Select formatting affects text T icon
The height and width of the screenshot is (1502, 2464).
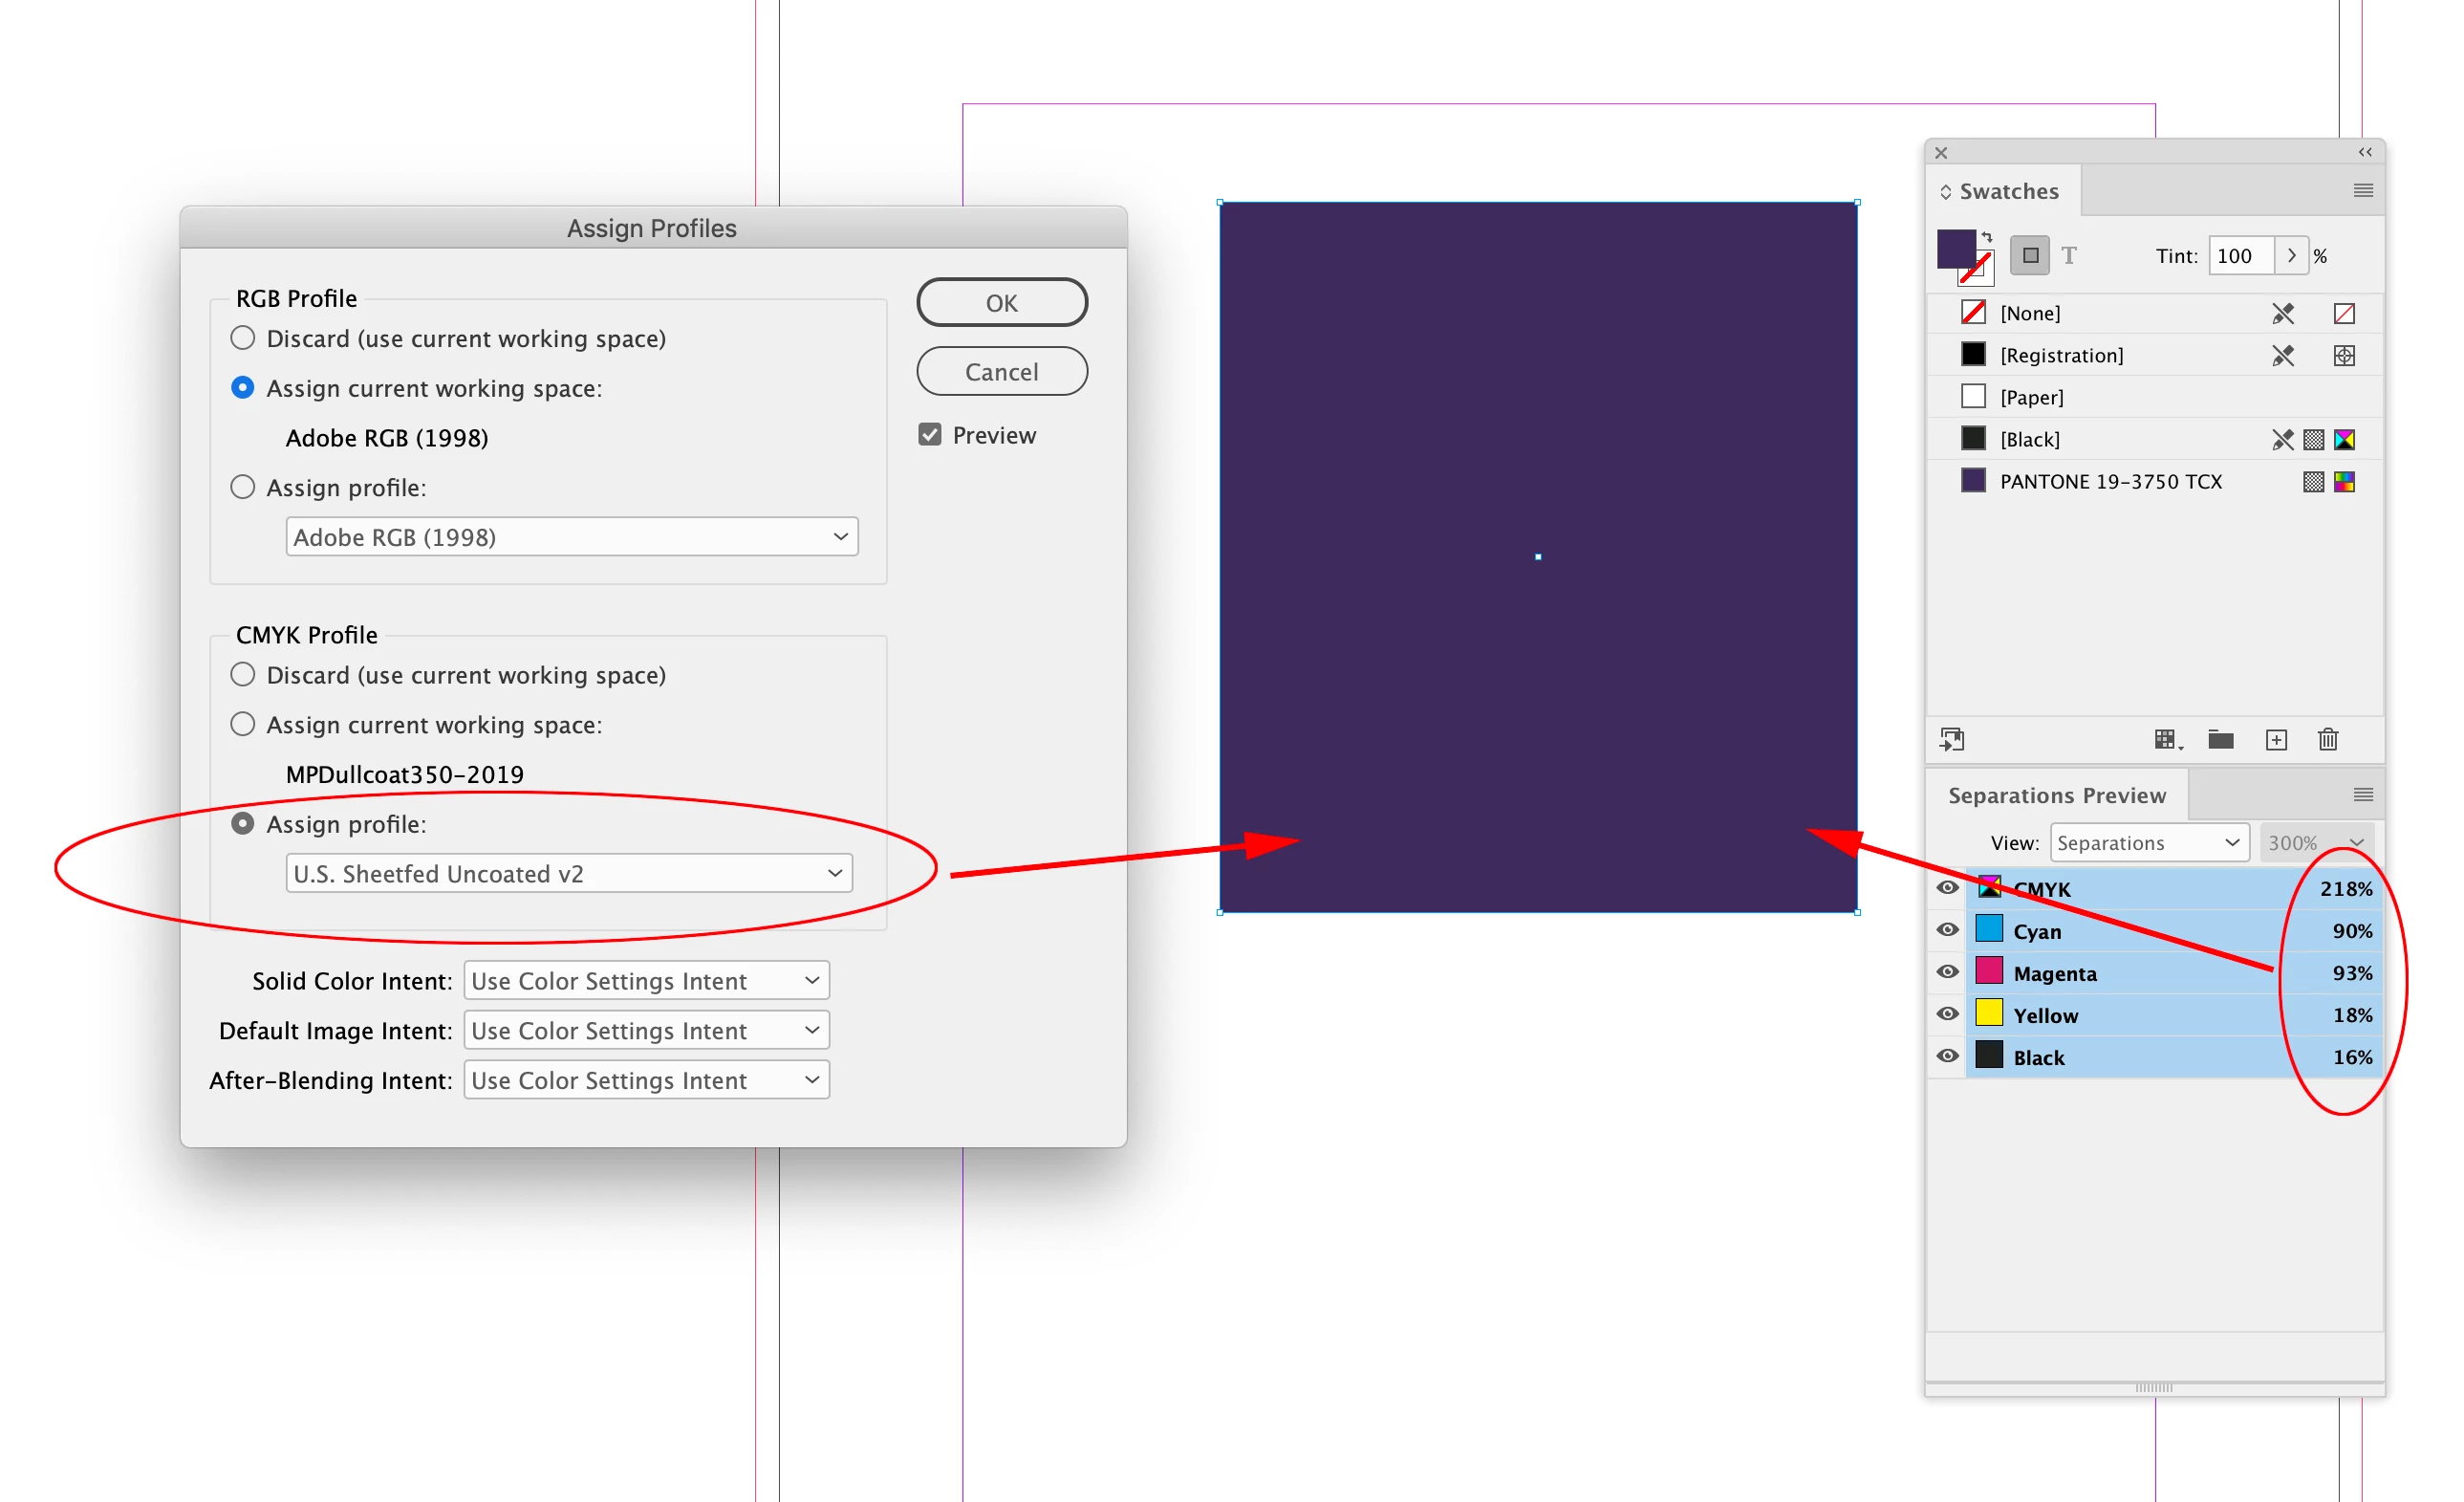[x=2069, y=256]
